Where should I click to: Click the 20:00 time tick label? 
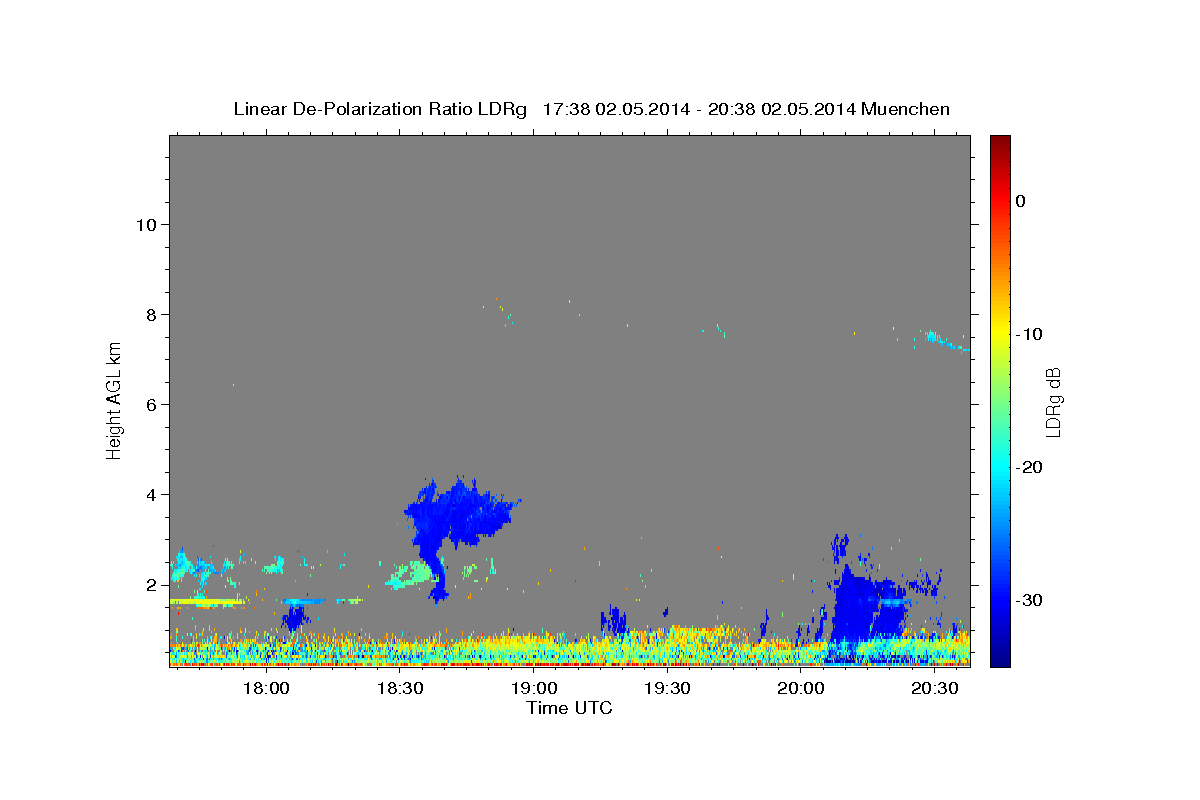pyautogui.click(x=802, y=688)
